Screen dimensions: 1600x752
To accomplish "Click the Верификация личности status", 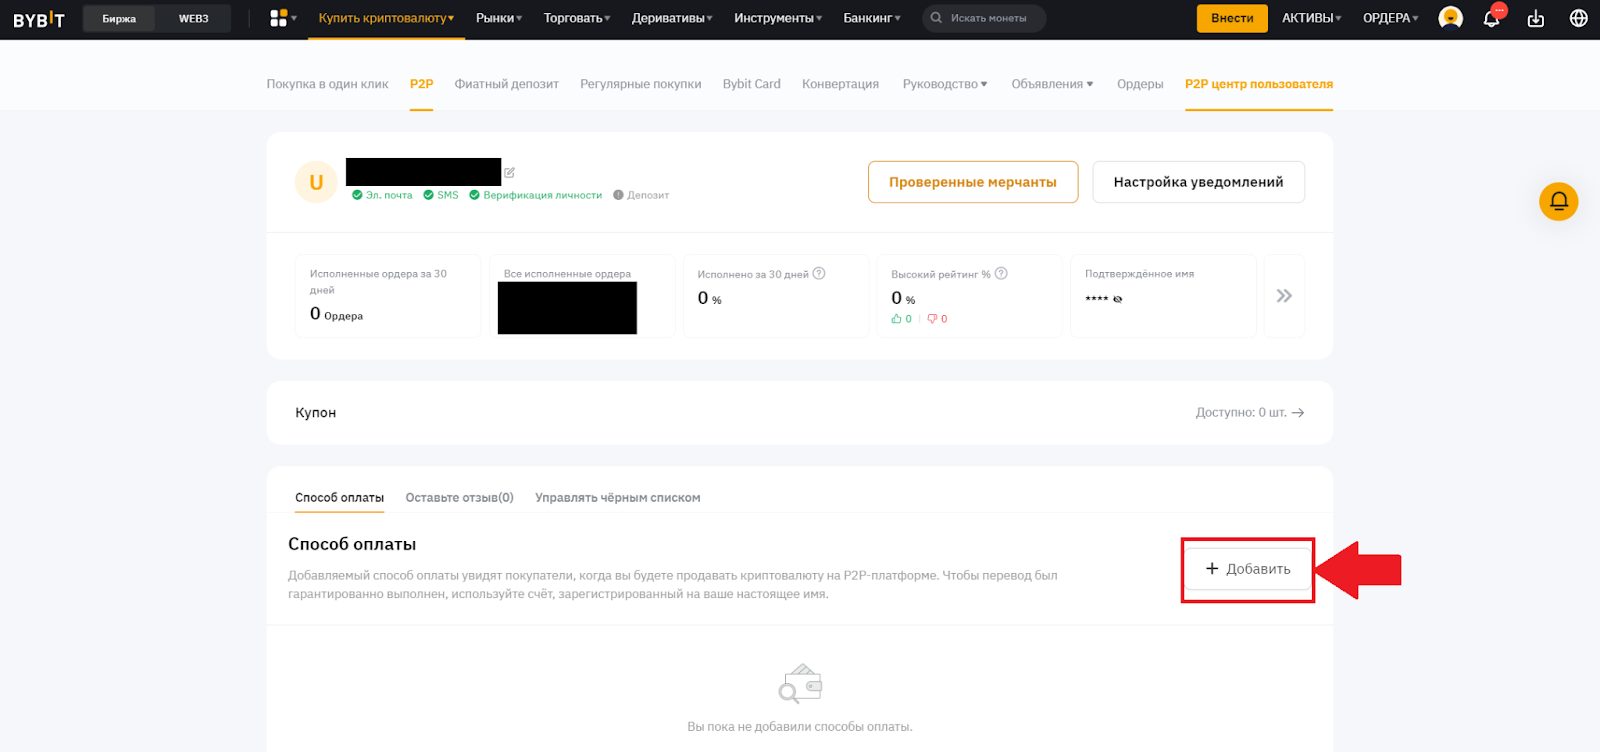I will (x=536, y=195).
